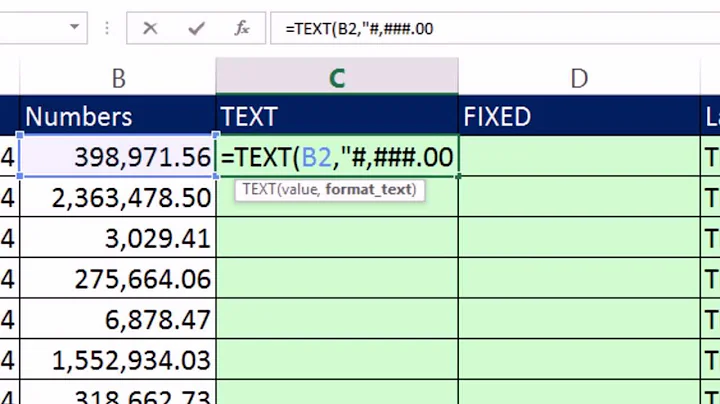
Task: Click the cell containing 398,971.56
Action: point(118,157)
